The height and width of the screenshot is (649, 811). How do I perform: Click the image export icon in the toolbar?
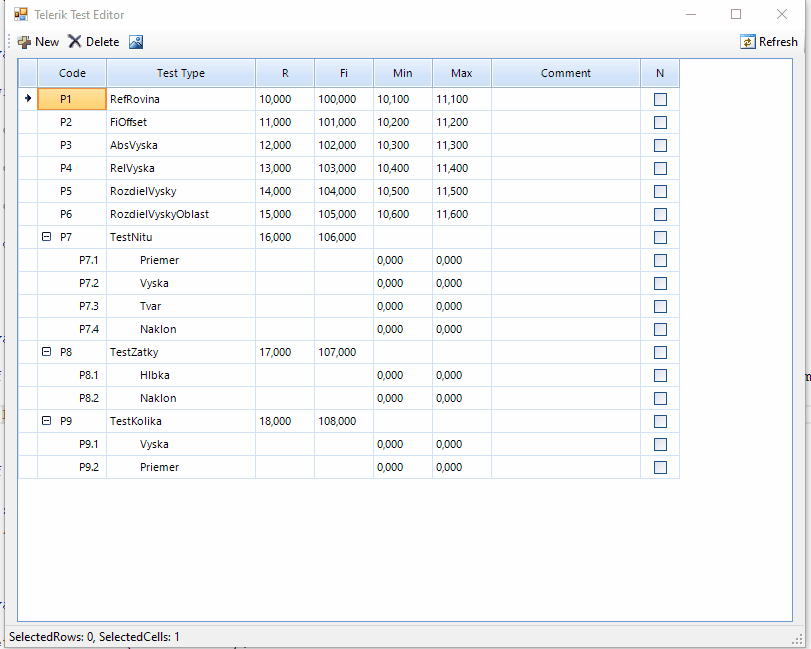(136, 42)
